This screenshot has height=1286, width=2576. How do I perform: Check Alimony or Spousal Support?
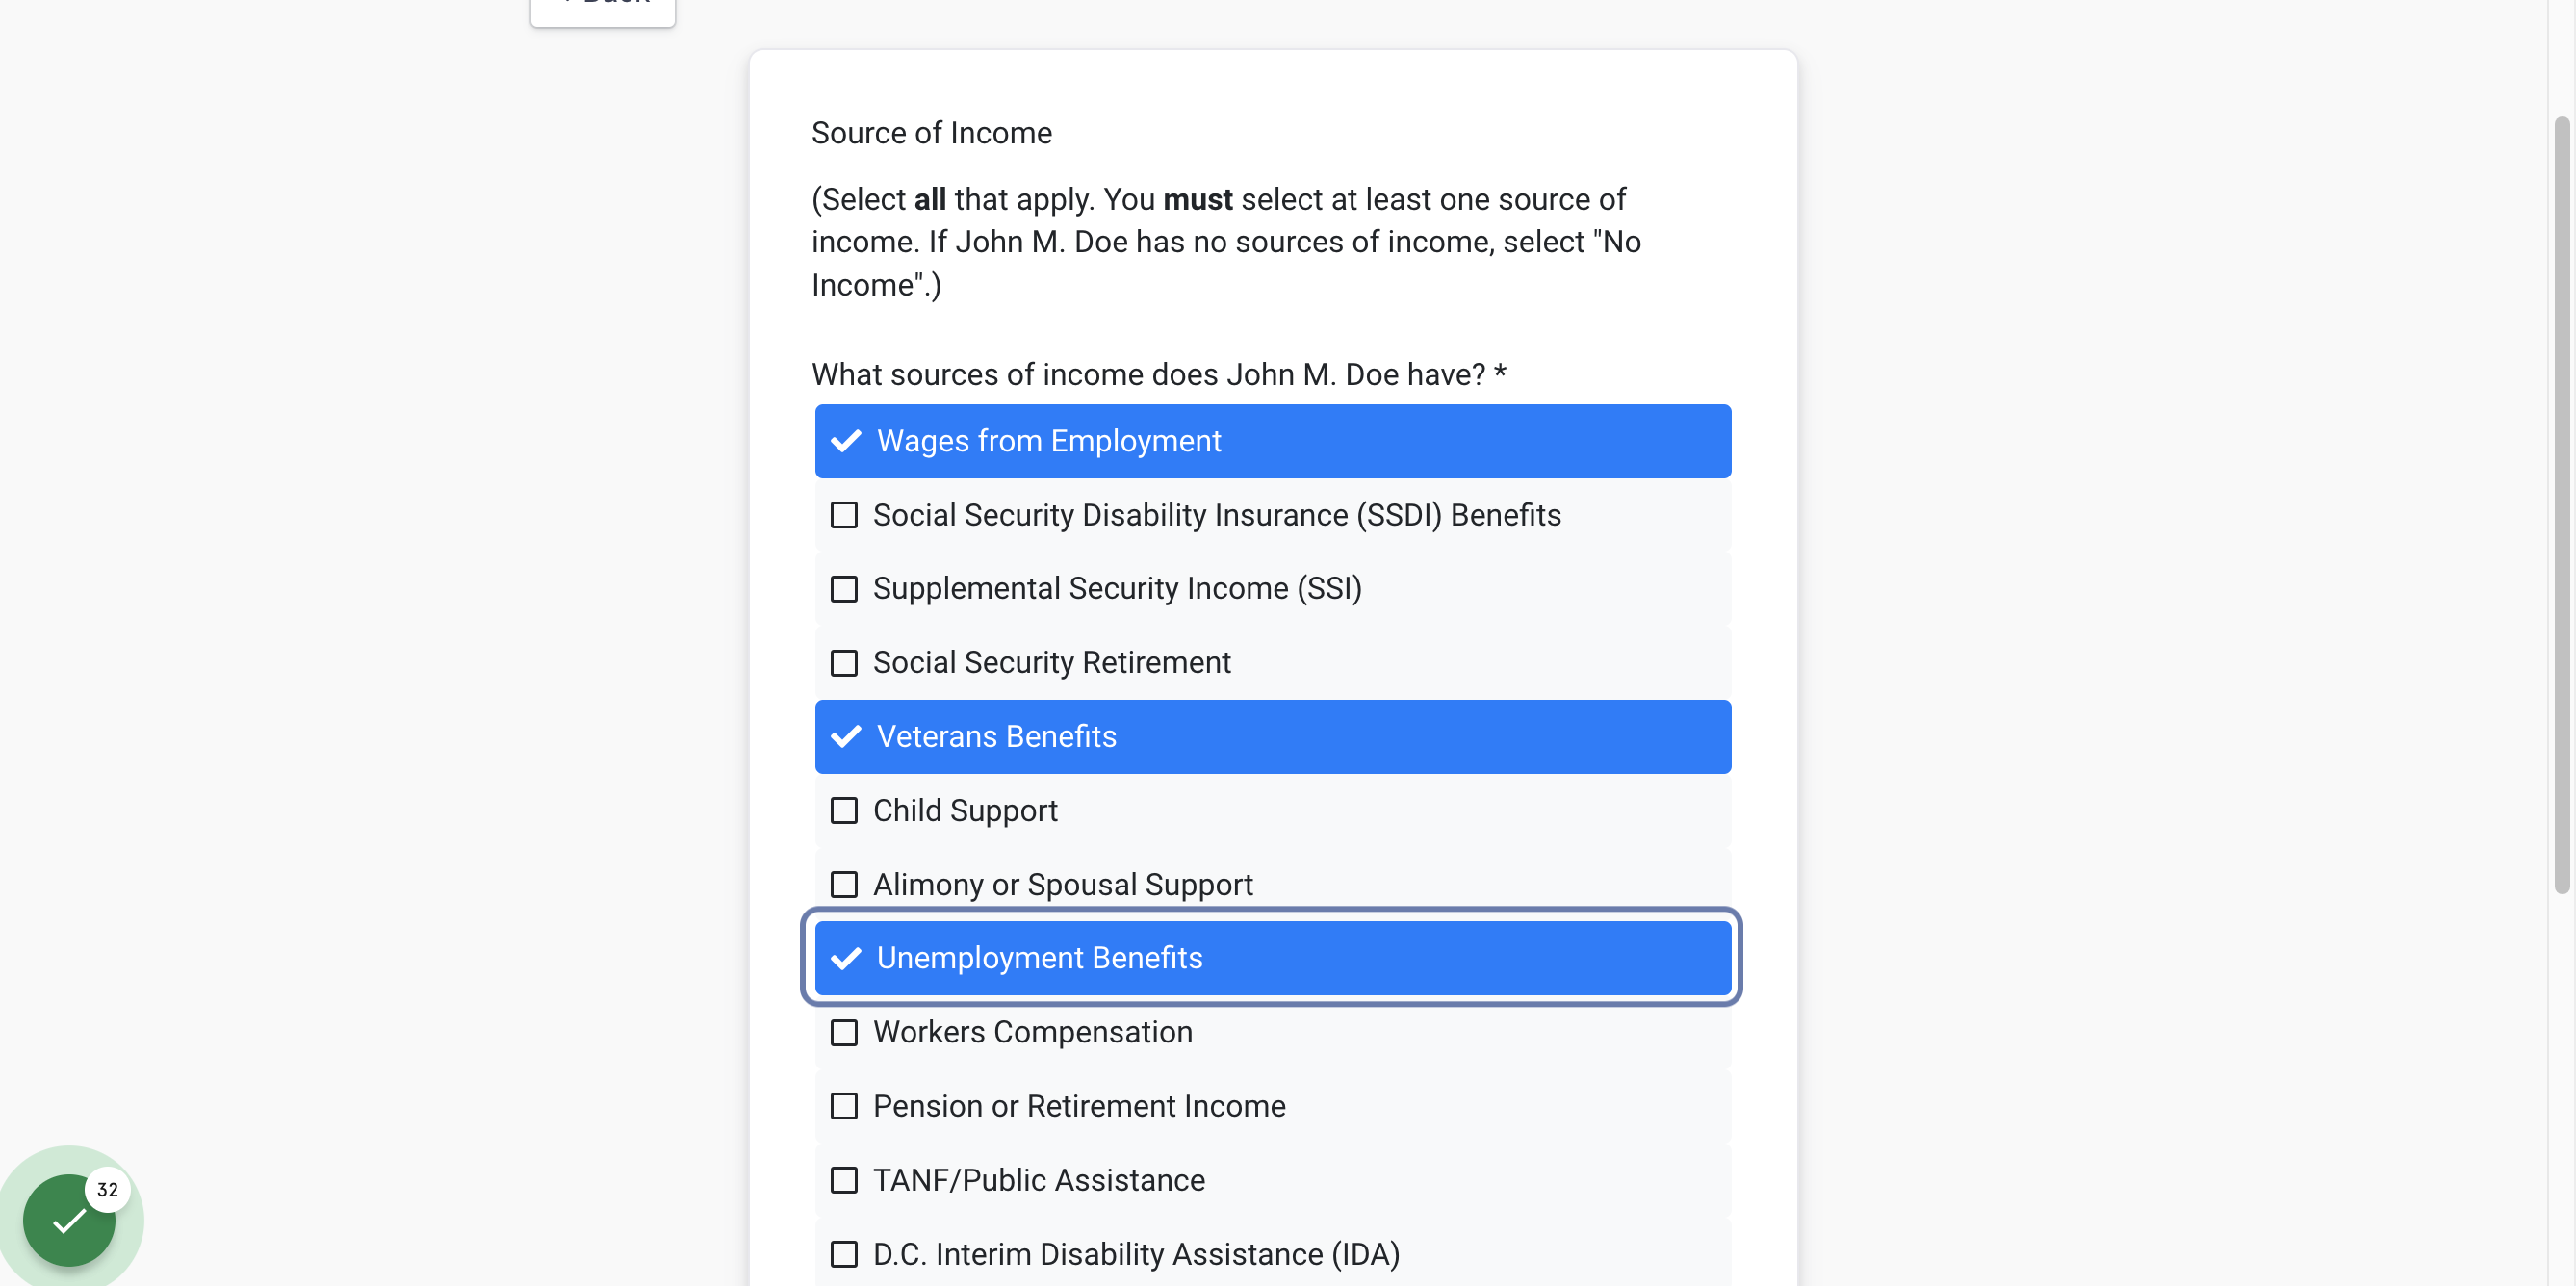point(1272,884)
